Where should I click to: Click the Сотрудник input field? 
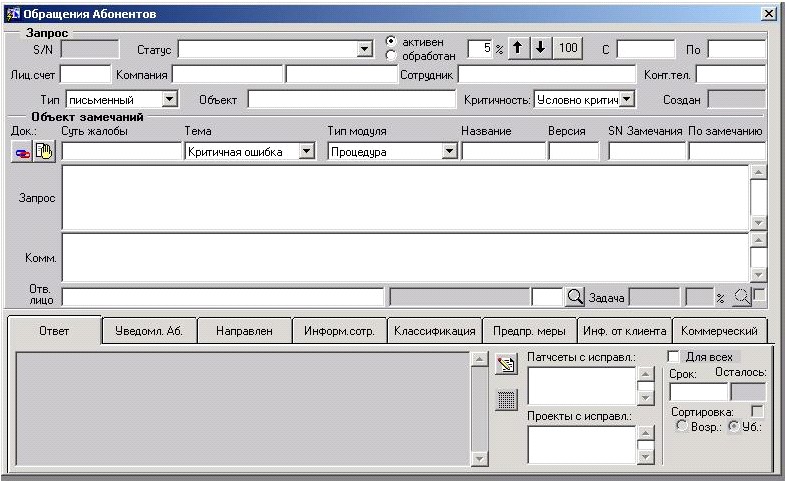547,74
